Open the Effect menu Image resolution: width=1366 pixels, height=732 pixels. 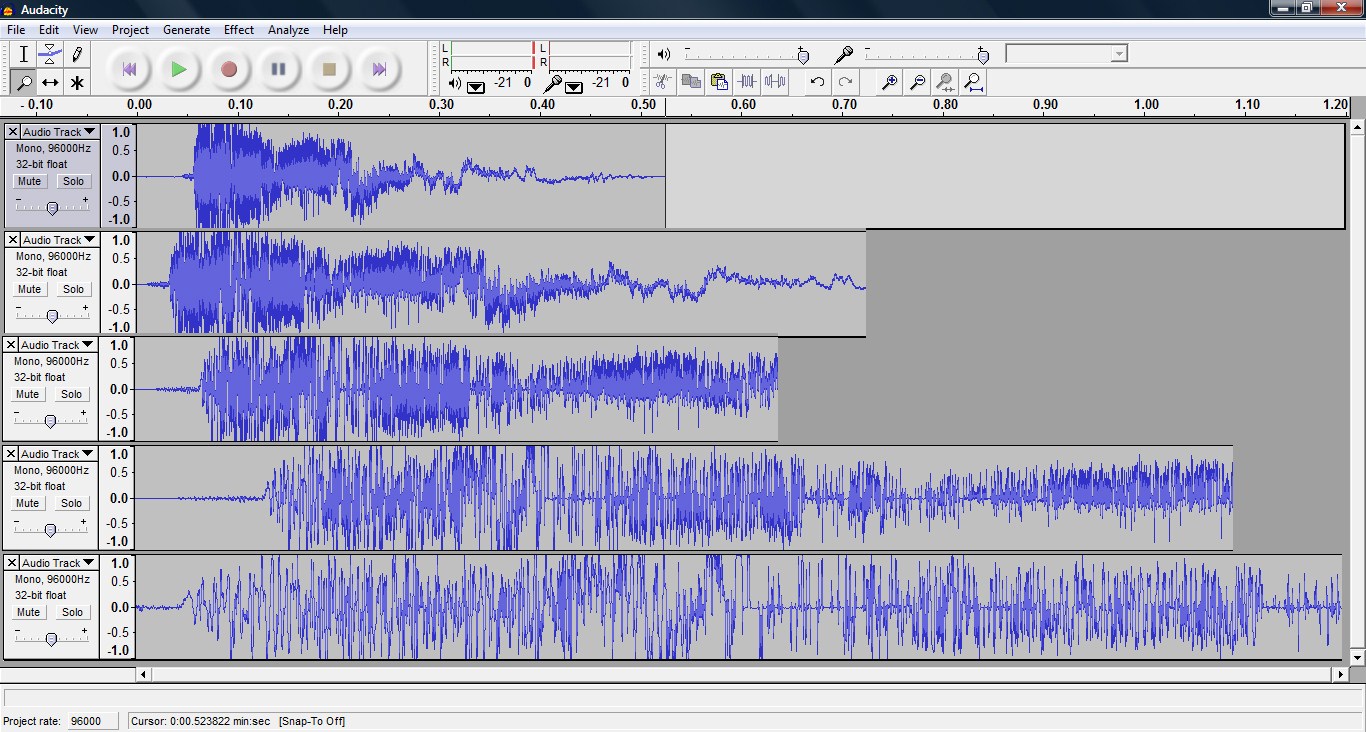tap(239, 30)
